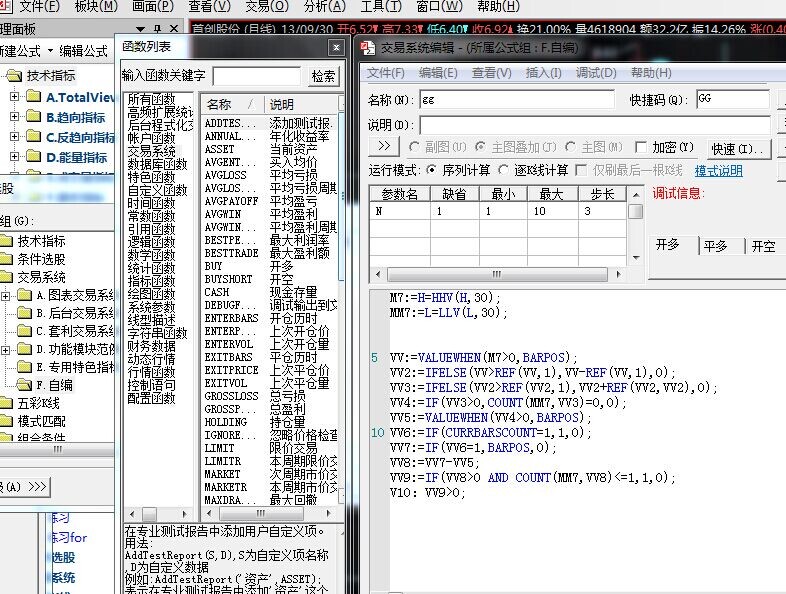Viewport: 786px width, 594px height.
Task: Click parameter table horizontal scrollbar thumb
Action: point(497,274)
